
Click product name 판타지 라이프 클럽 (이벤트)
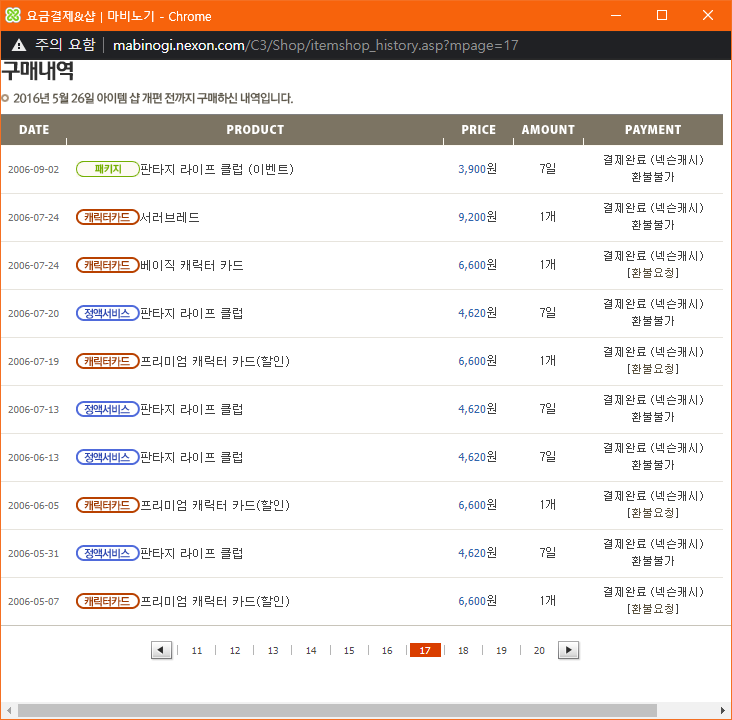(217, 169)
